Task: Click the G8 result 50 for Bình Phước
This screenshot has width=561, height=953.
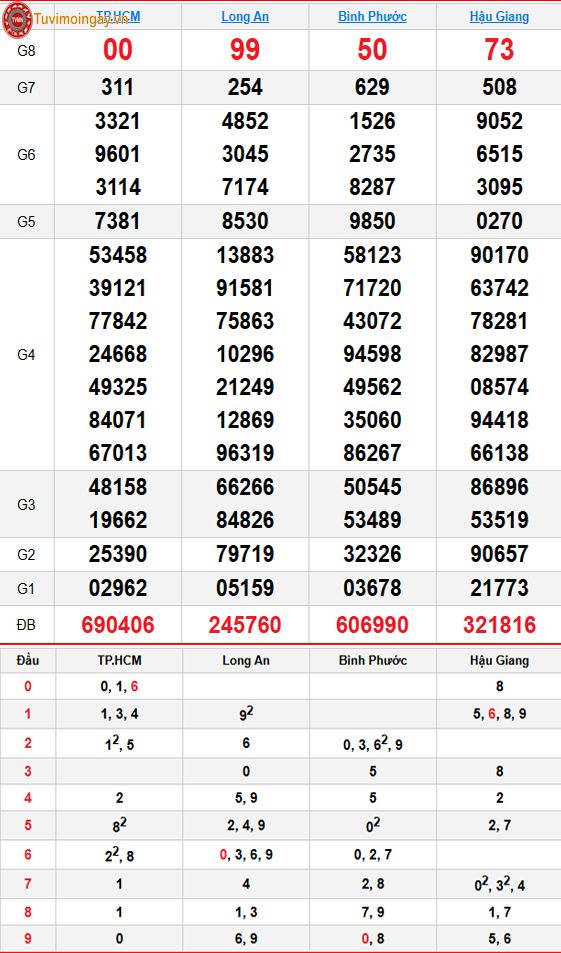Action: (372, 50)
